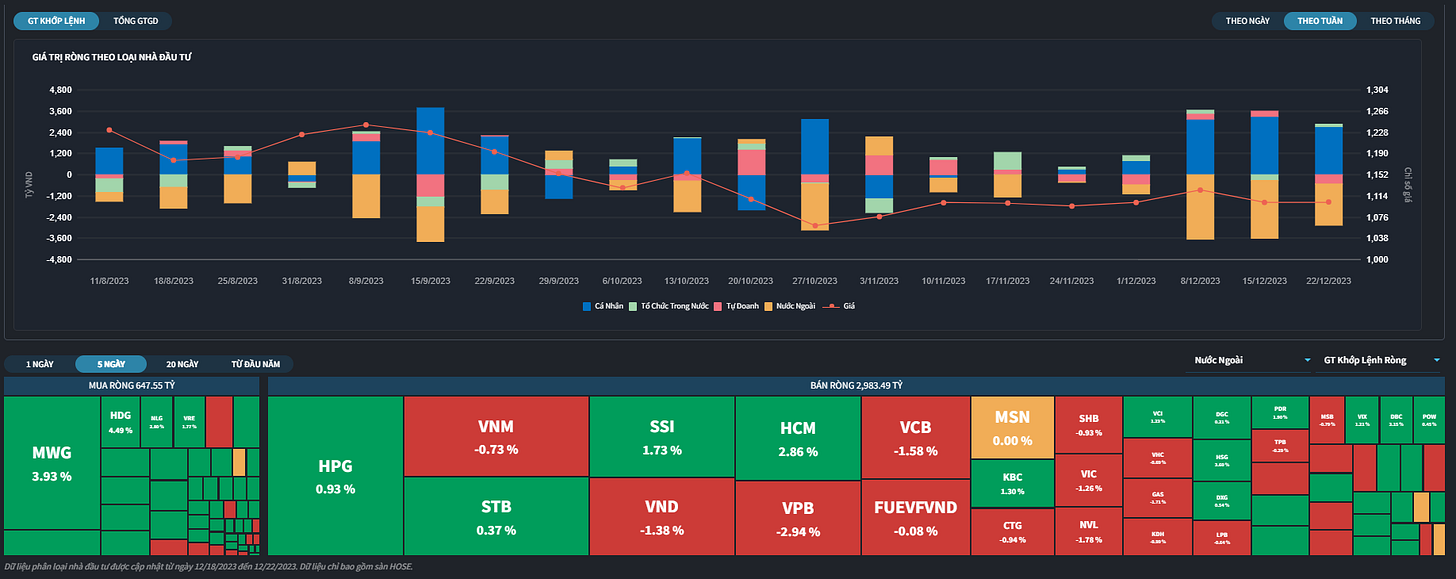This screenshot has width=1456, height=579.
Task: Click the blue Cá Nhân bar for 15/9/2023
Action: [x=430, y=141]
